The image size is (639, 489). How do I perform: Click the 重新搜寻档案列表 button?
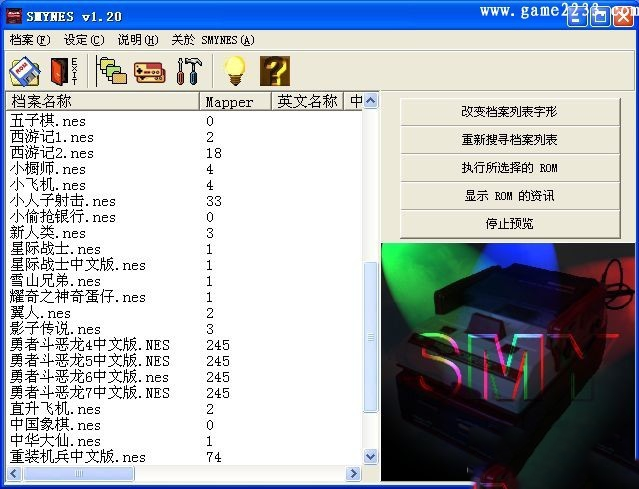[x=510, y=140]
